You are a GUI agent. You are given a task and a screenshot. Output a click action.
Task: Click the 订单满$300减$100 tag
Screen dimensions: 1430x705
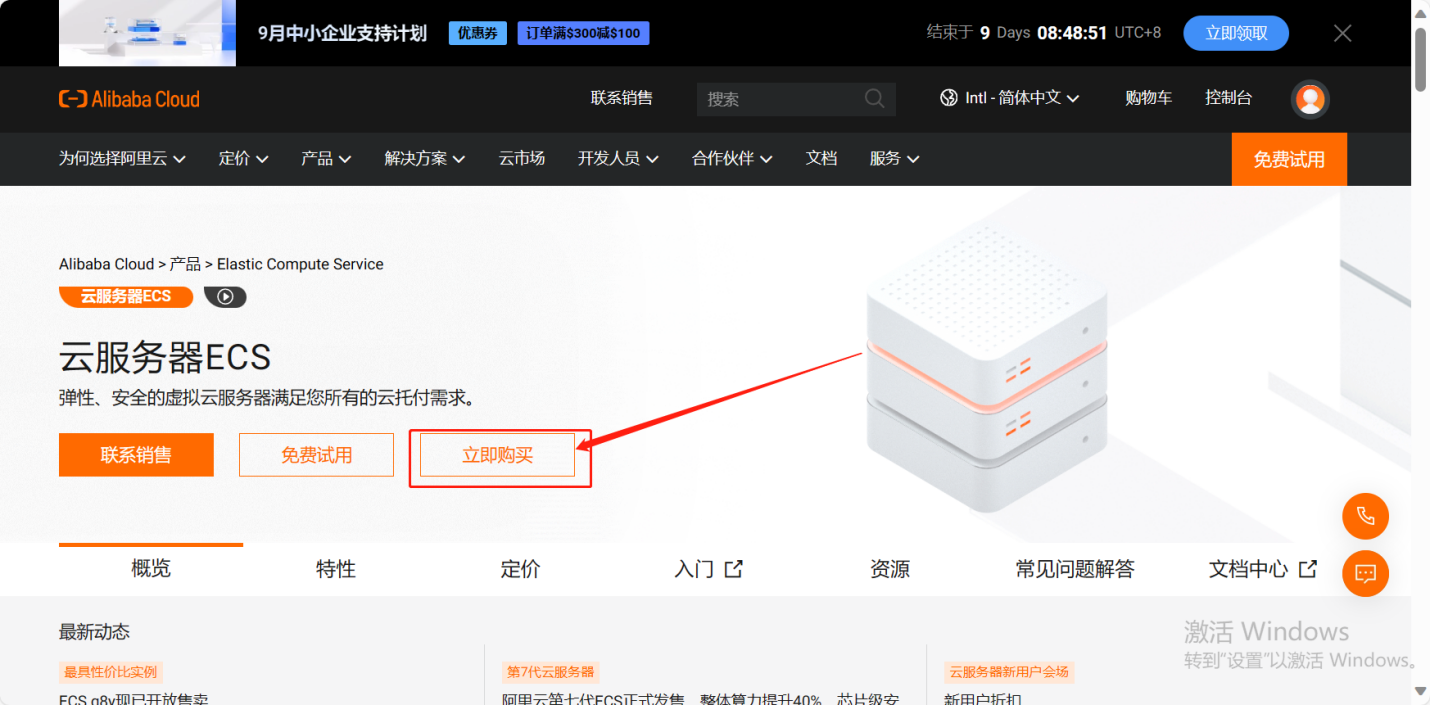pyautogui.click(x=583, y=33)
